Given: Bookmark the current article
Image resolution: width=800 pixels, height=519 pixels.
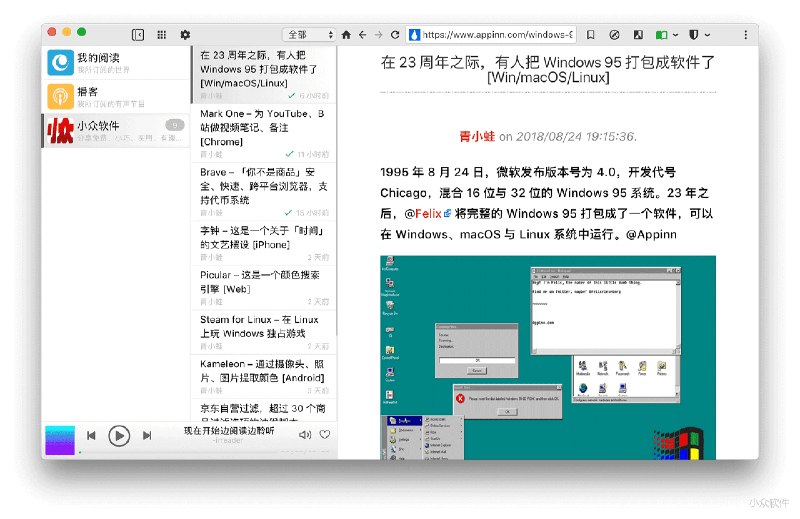Looking at the screenshot, I should (591, 34).
